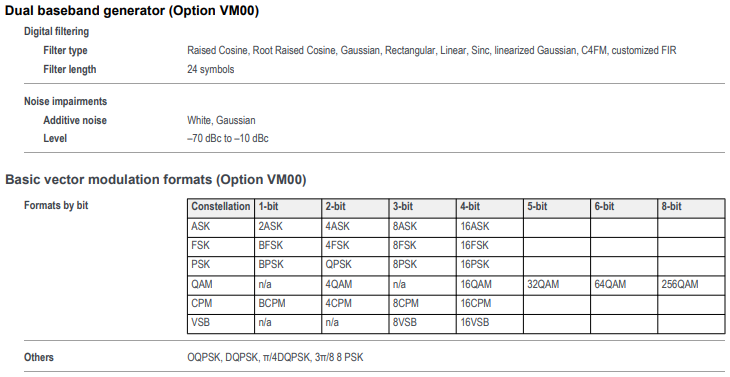The image size is (730, 377).
Task: Select the 16QAM table cell
Action: [490, 284]
